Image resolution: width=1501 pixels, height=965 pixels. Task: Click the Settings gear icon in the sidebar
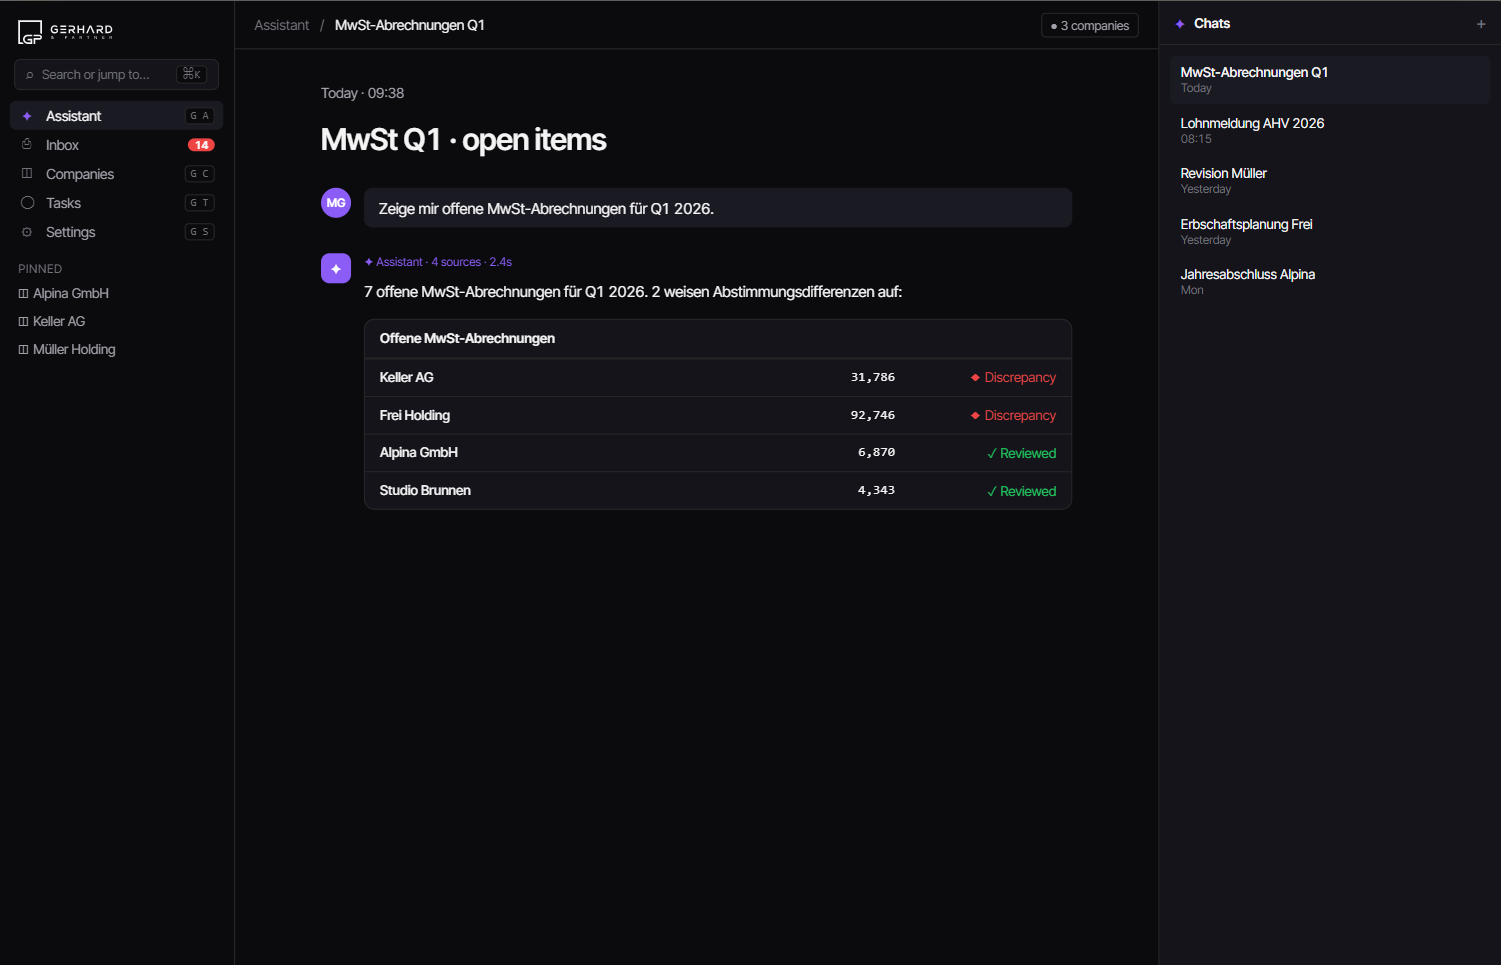click(x=27, y=232)
